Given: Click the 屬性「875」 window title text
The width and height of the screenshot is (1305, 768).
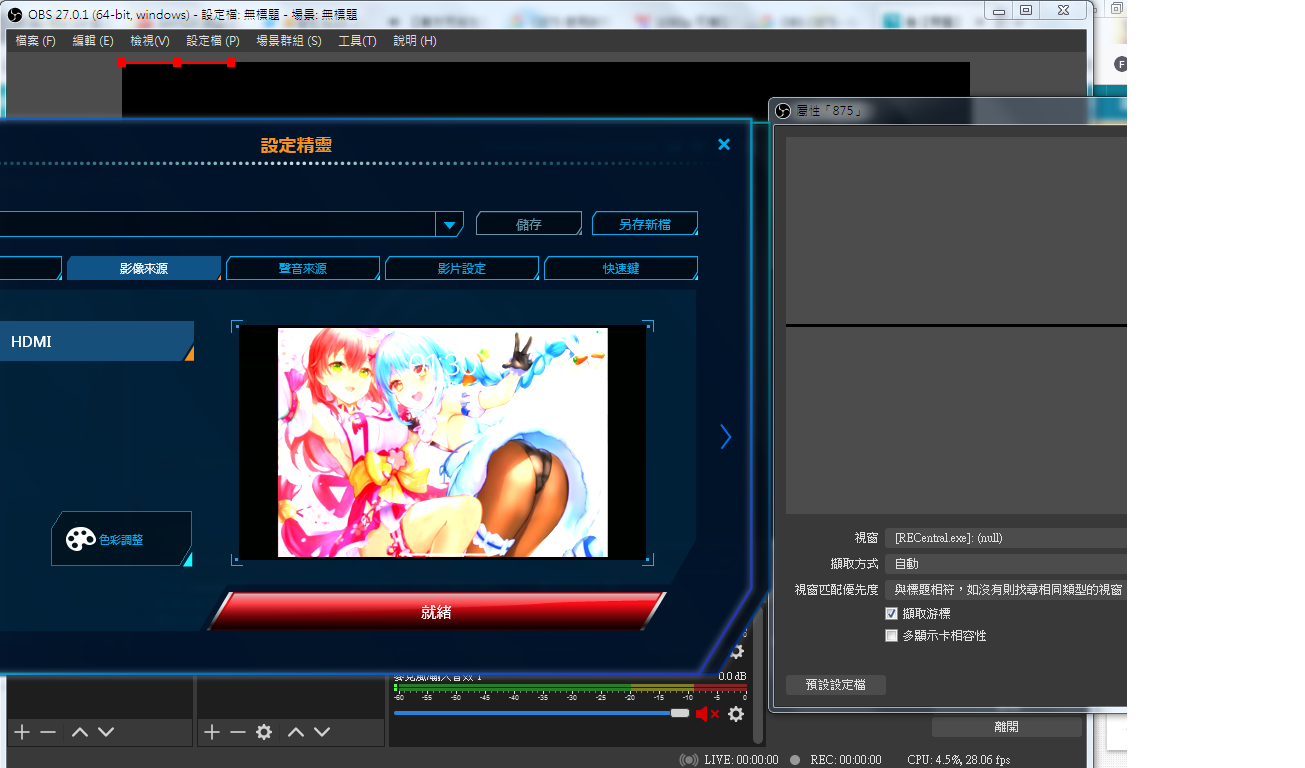Looking at the screenshot, I should tap(828, 111).
